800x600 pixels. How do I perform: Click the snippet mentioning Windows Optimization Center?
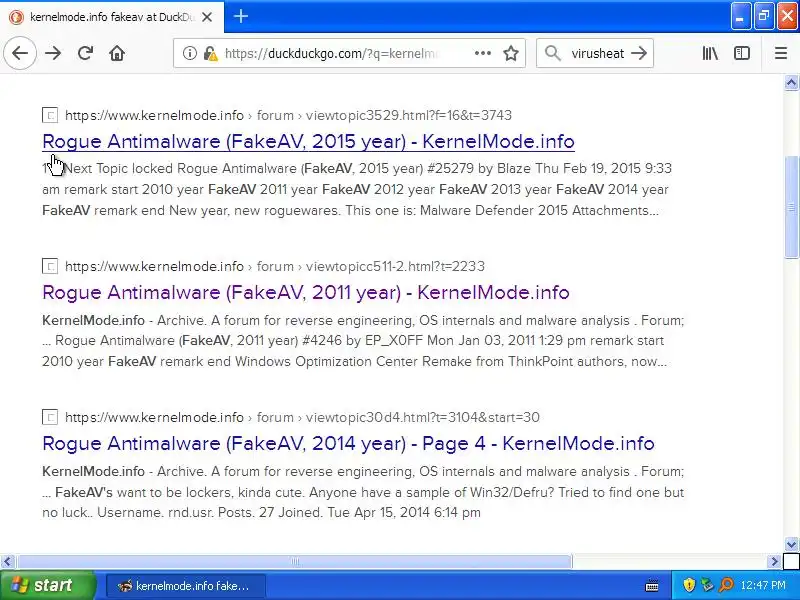[x=363, y=341]
